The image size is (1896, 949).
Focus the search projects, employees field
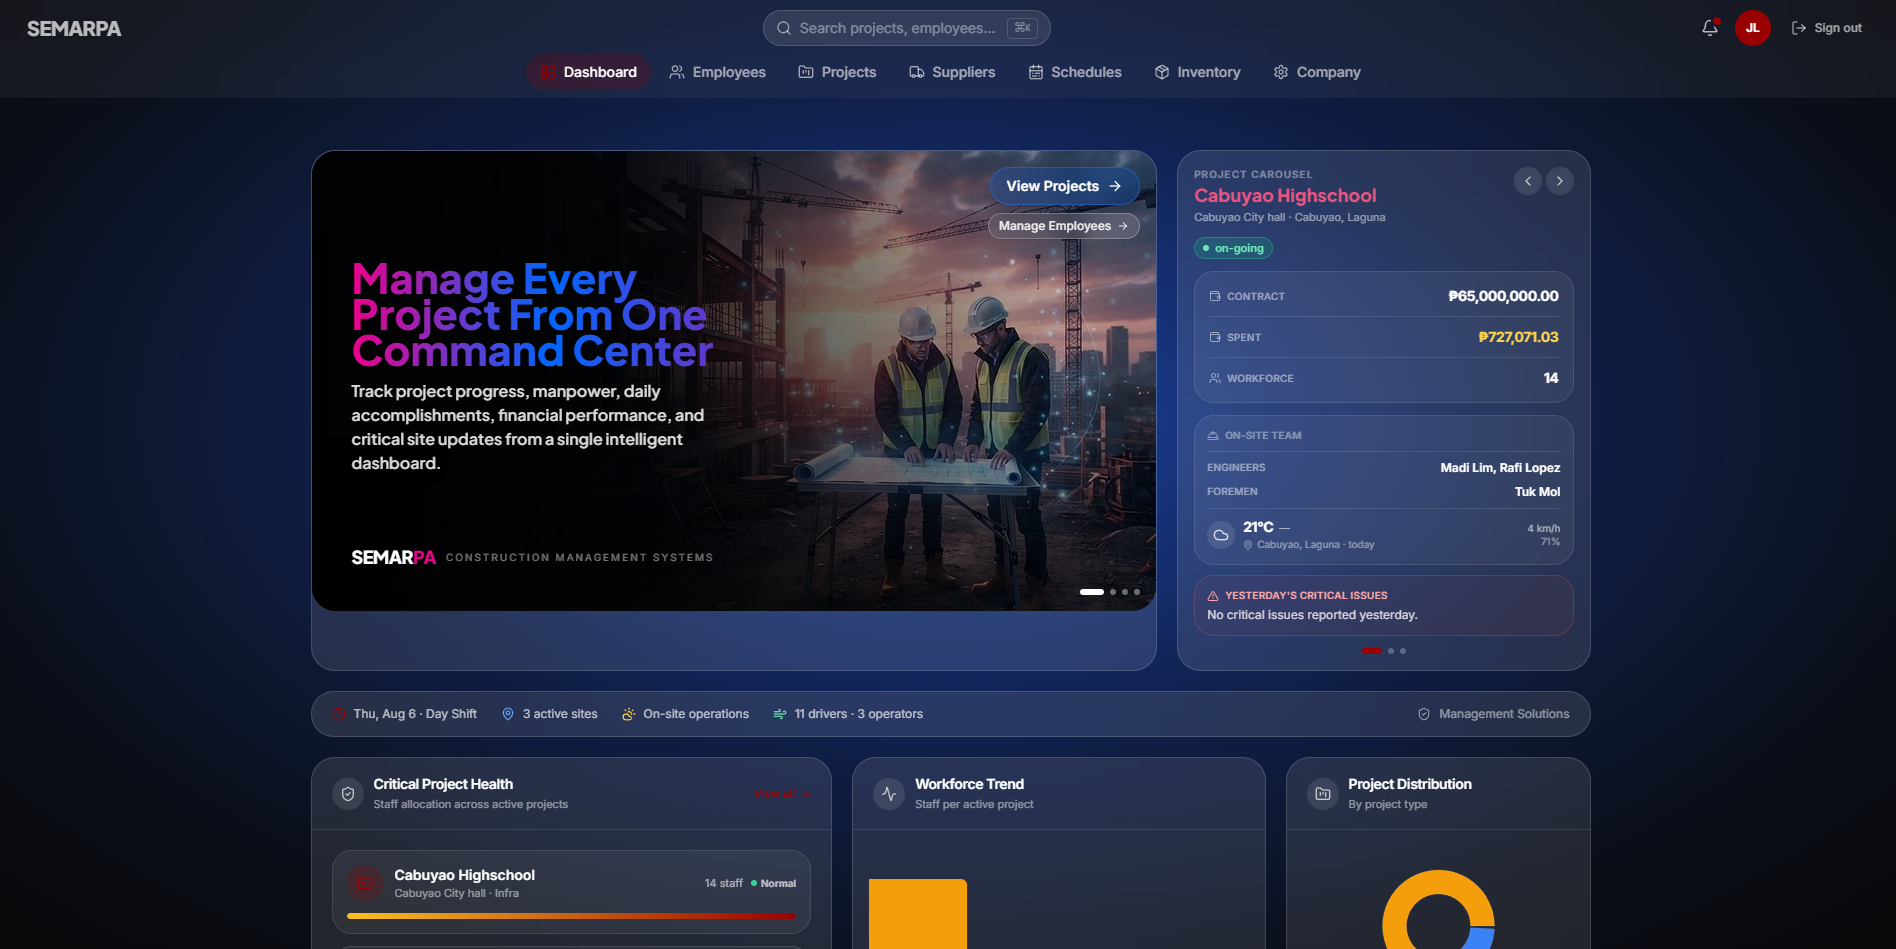pyautogui.click(x=906, y=28)
